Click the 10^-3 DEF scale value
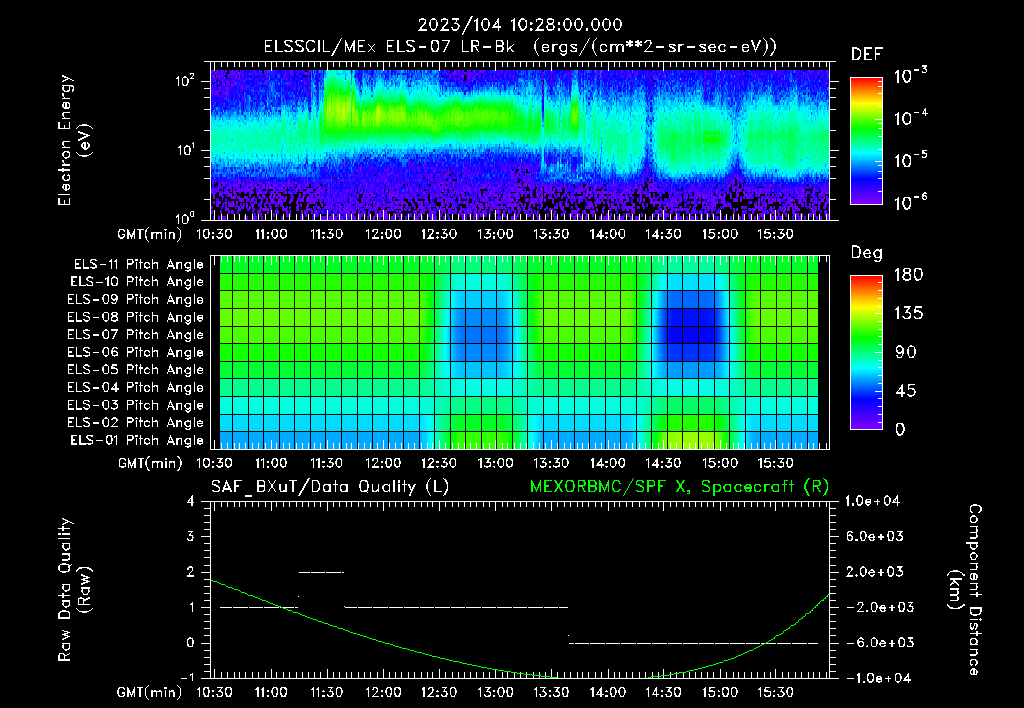The height and width of the screenshot is (708, 1024). pyautogui.click(x=910, y=76)
